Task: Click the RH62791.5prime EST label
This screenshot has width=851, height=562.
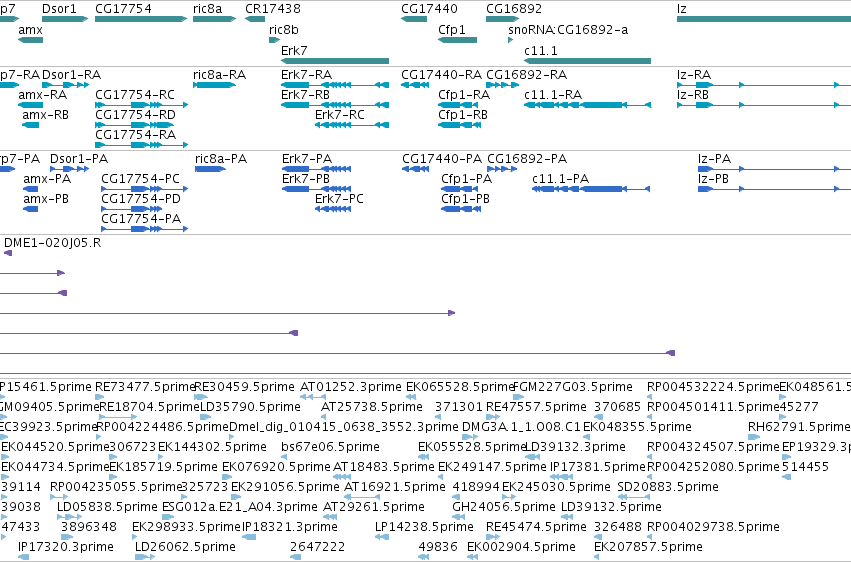Action: 799,427
